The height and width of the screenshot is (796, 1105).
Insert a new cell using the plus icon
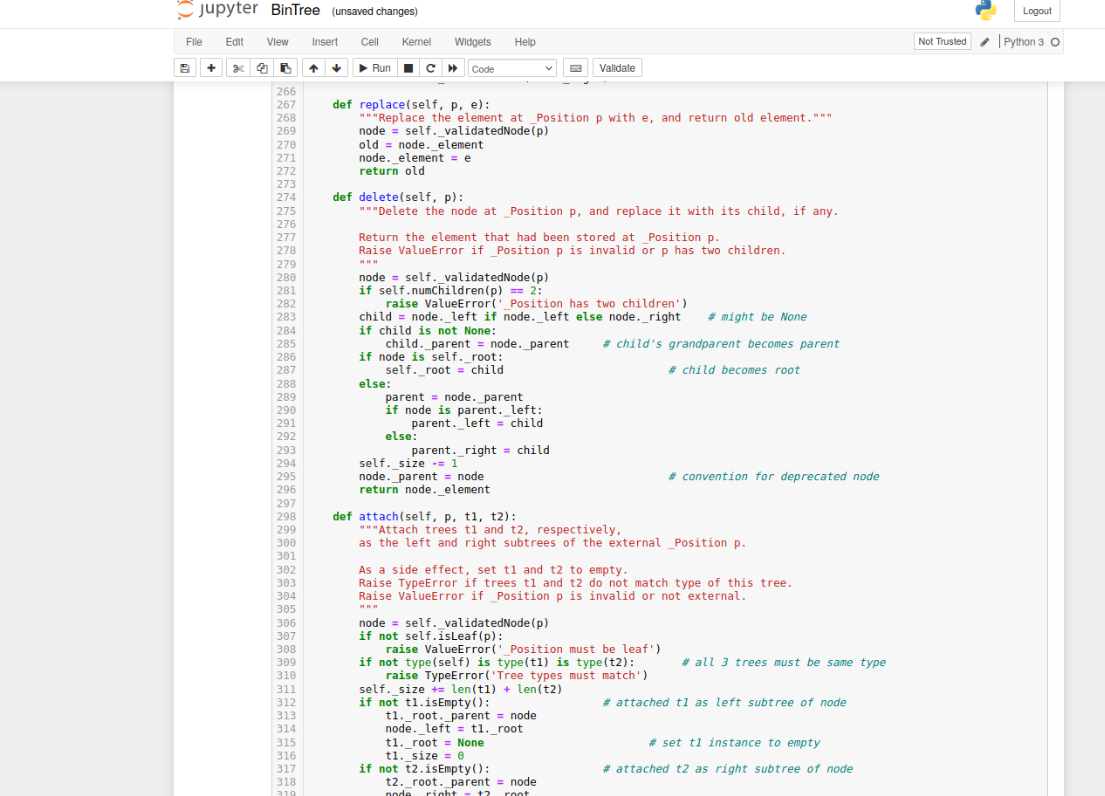click(211, 67)
